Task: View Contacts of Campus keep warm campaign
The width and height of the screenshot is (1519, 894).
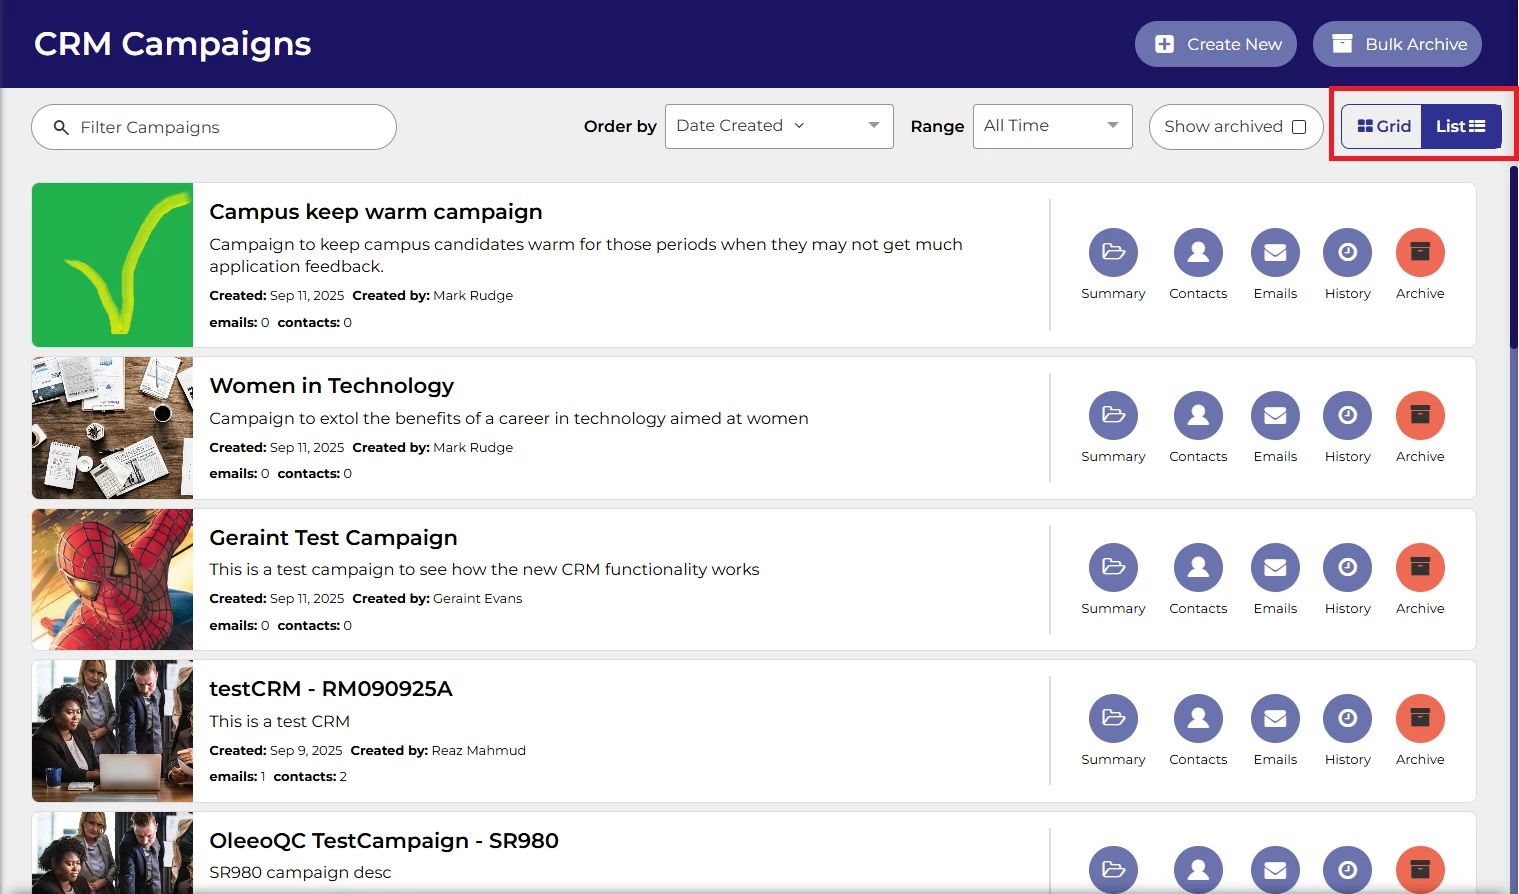Action: (1198, 253)
